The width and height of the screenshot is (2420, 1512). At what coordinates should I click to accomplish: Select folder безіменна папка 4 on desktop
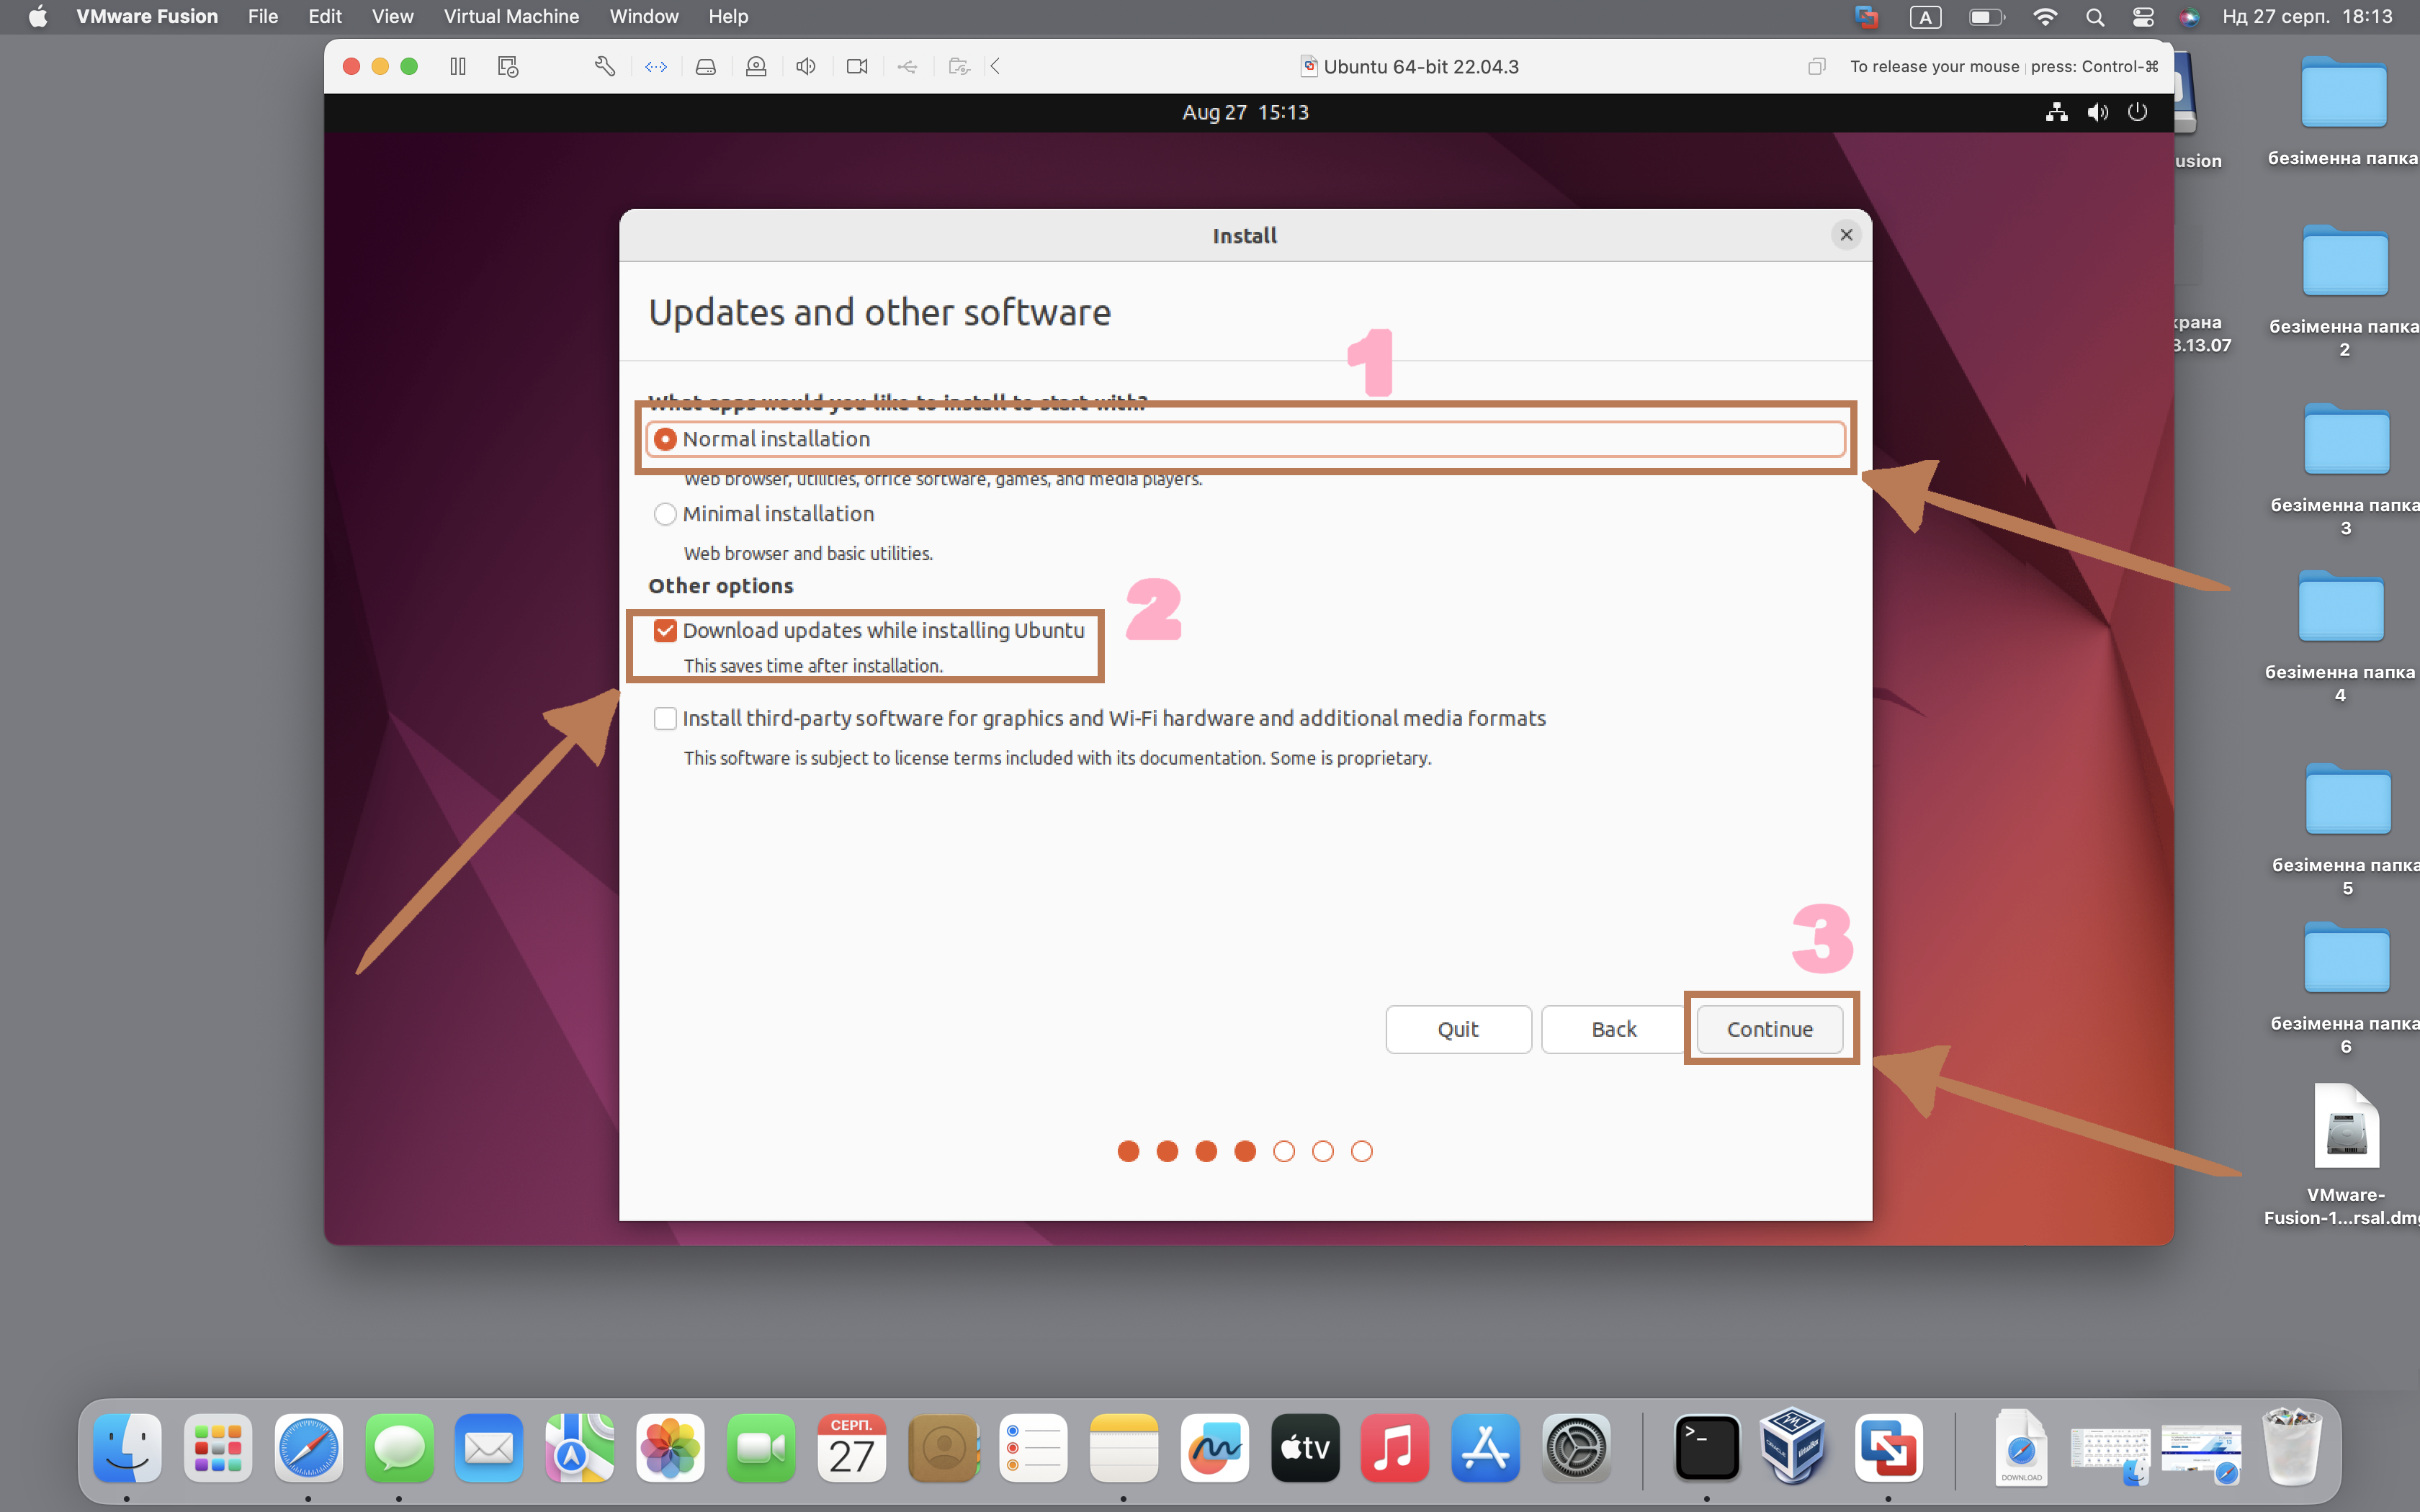pos(2341,608)
